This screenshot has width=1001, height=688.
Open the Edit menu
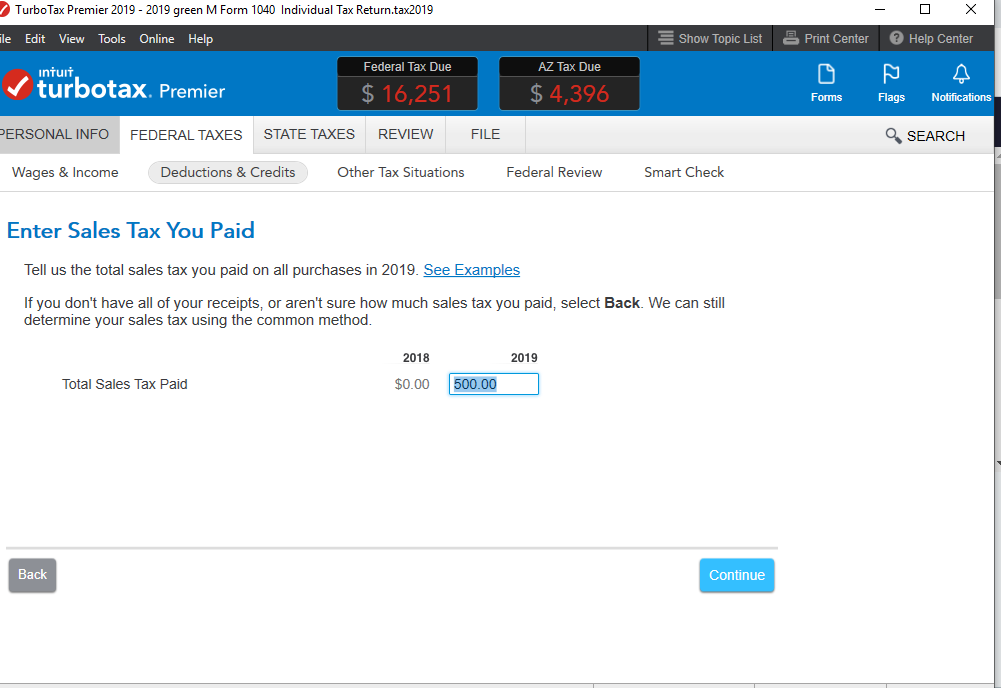[35, 39]
